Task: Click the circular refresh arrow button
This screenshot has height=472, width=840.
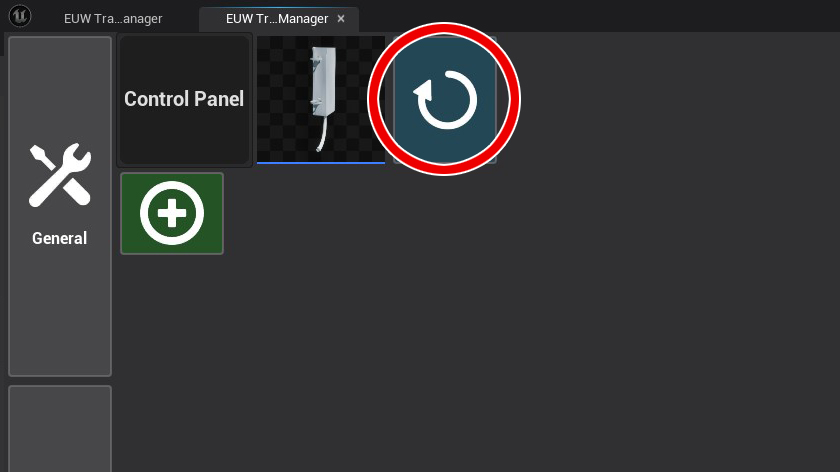Action: (x=445, y=100)
